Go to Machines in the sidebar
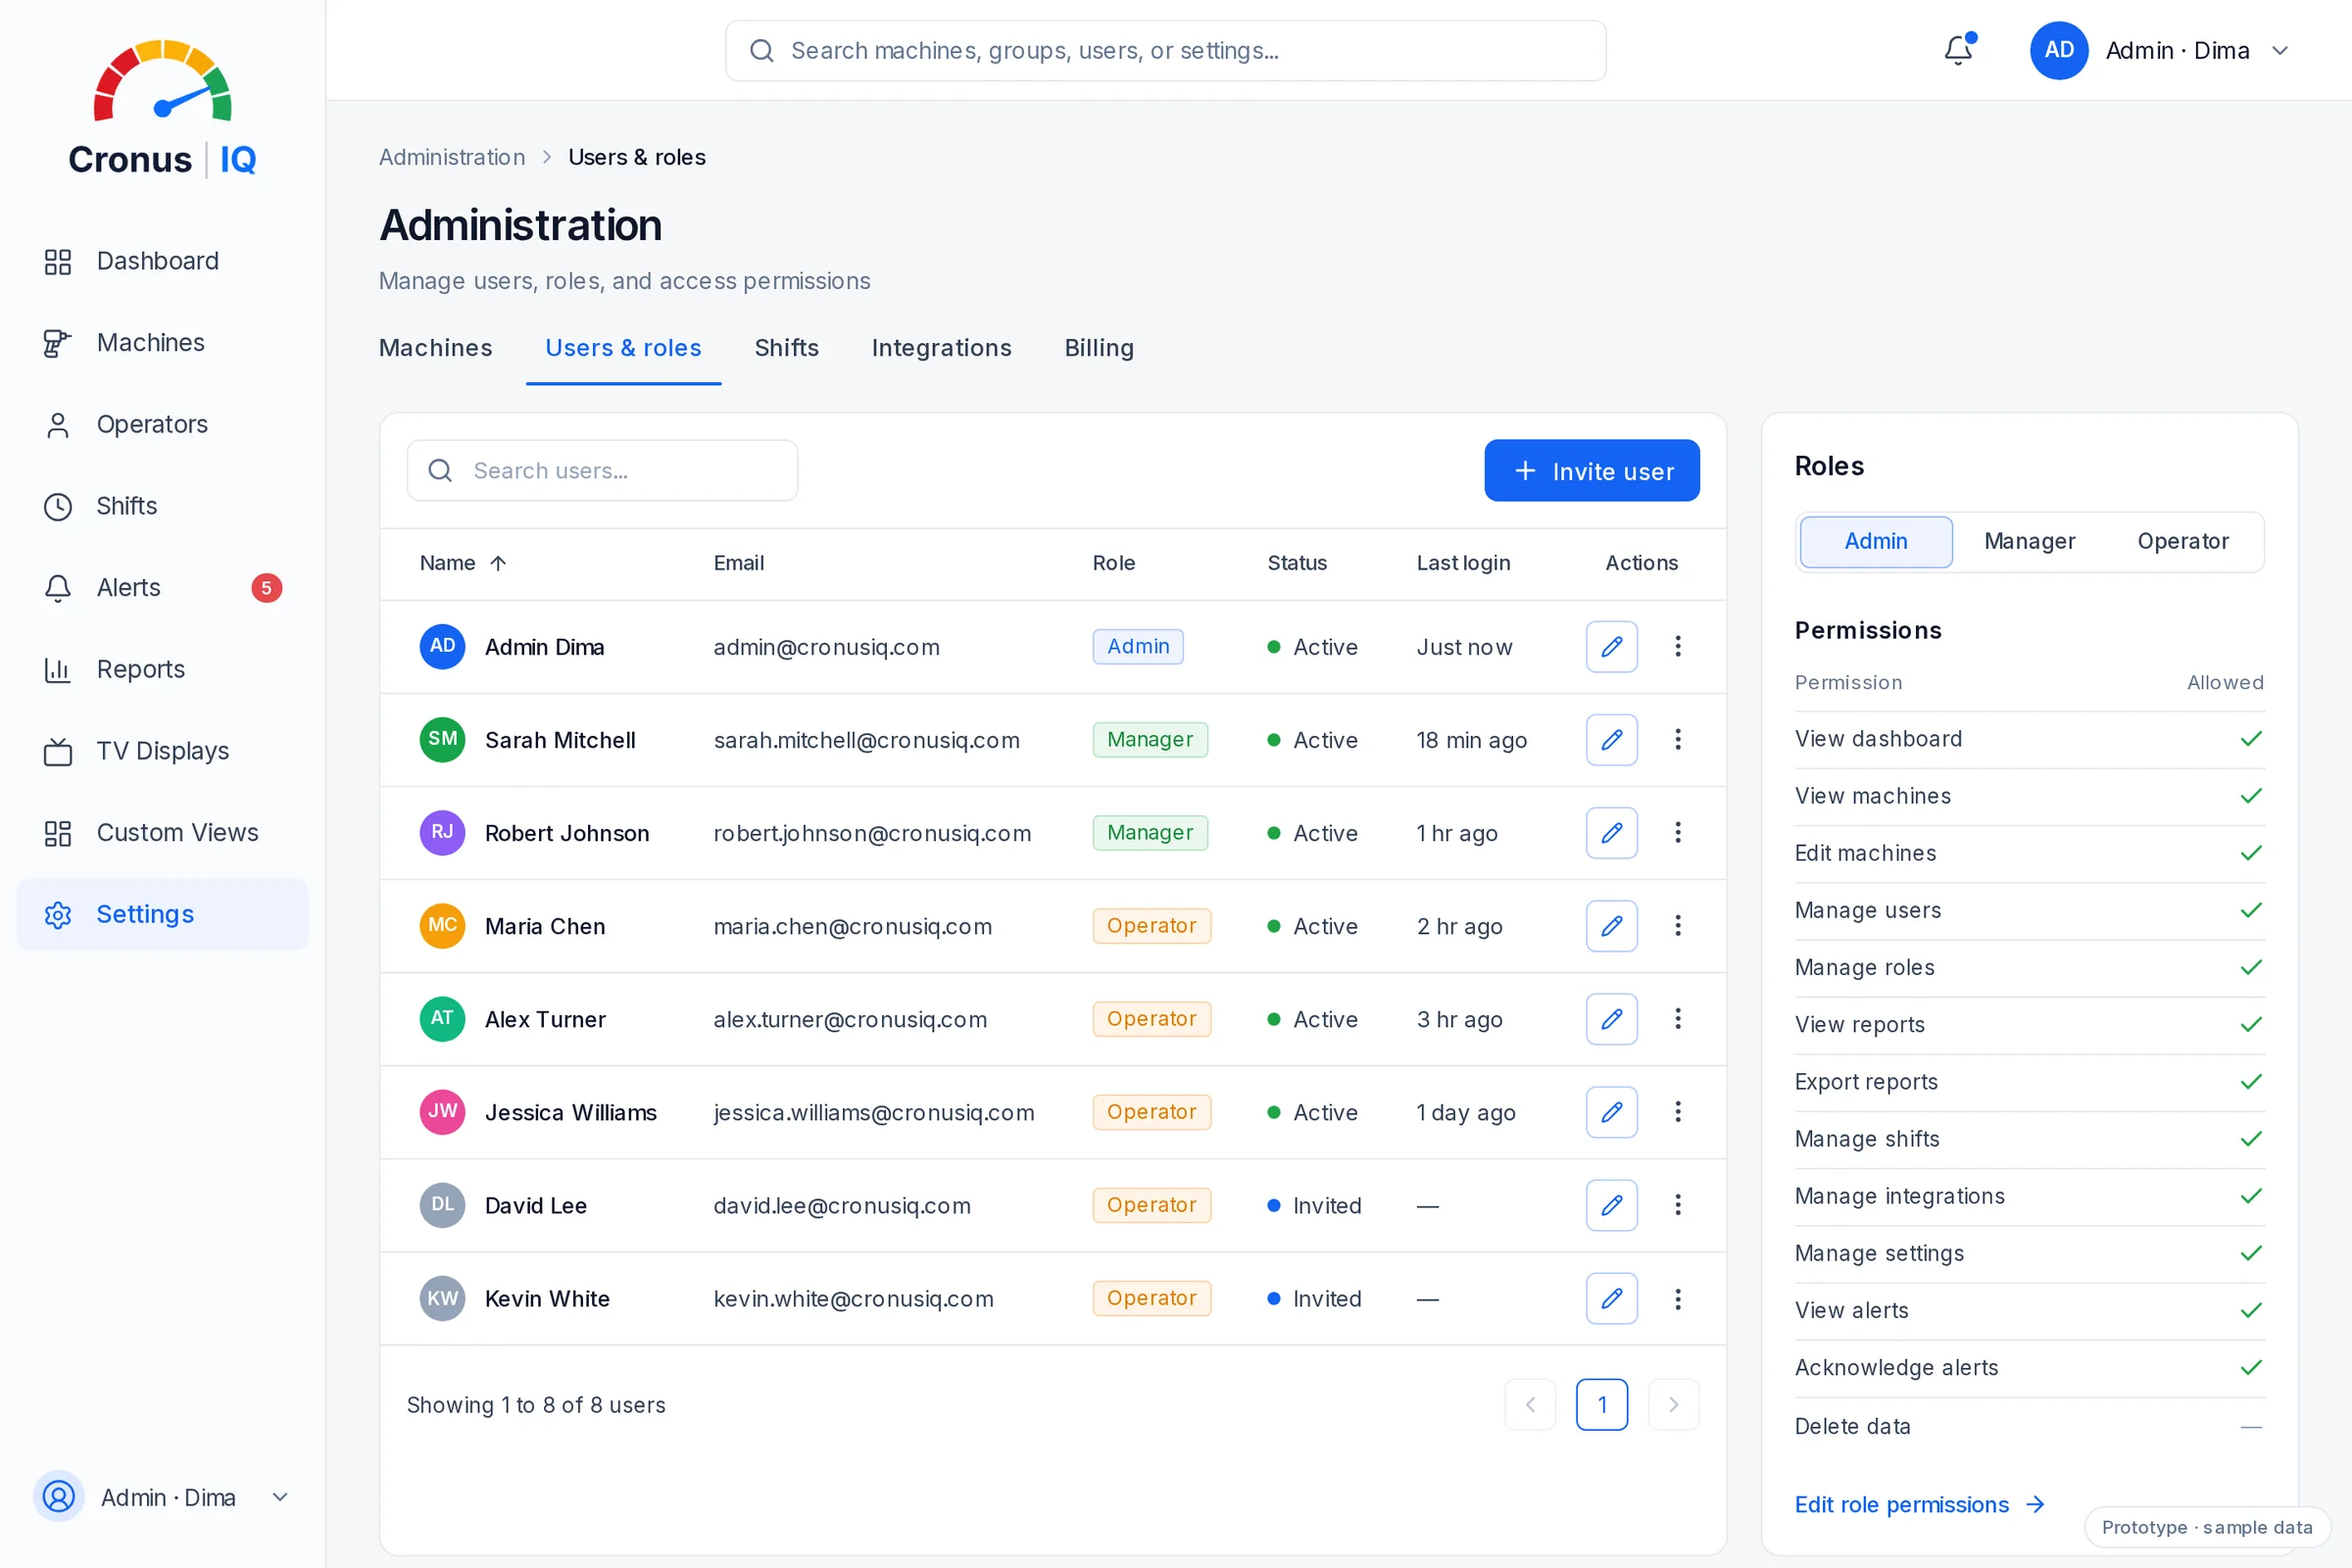The height and width of the screenshot is (1568, 2352). (x=162, y=343)
